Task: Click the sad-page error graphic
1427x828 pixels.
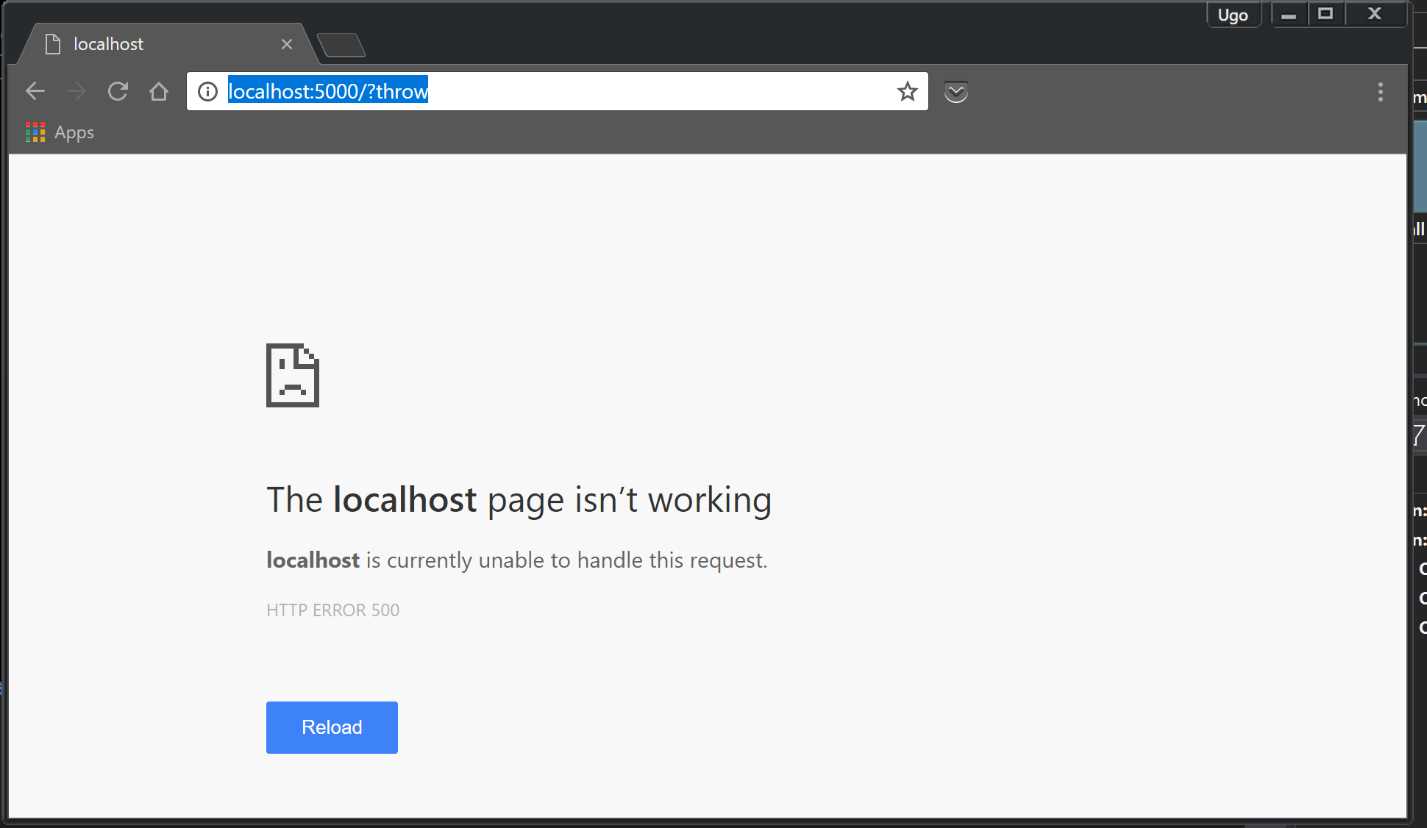Action: click(x=293, y=375)
